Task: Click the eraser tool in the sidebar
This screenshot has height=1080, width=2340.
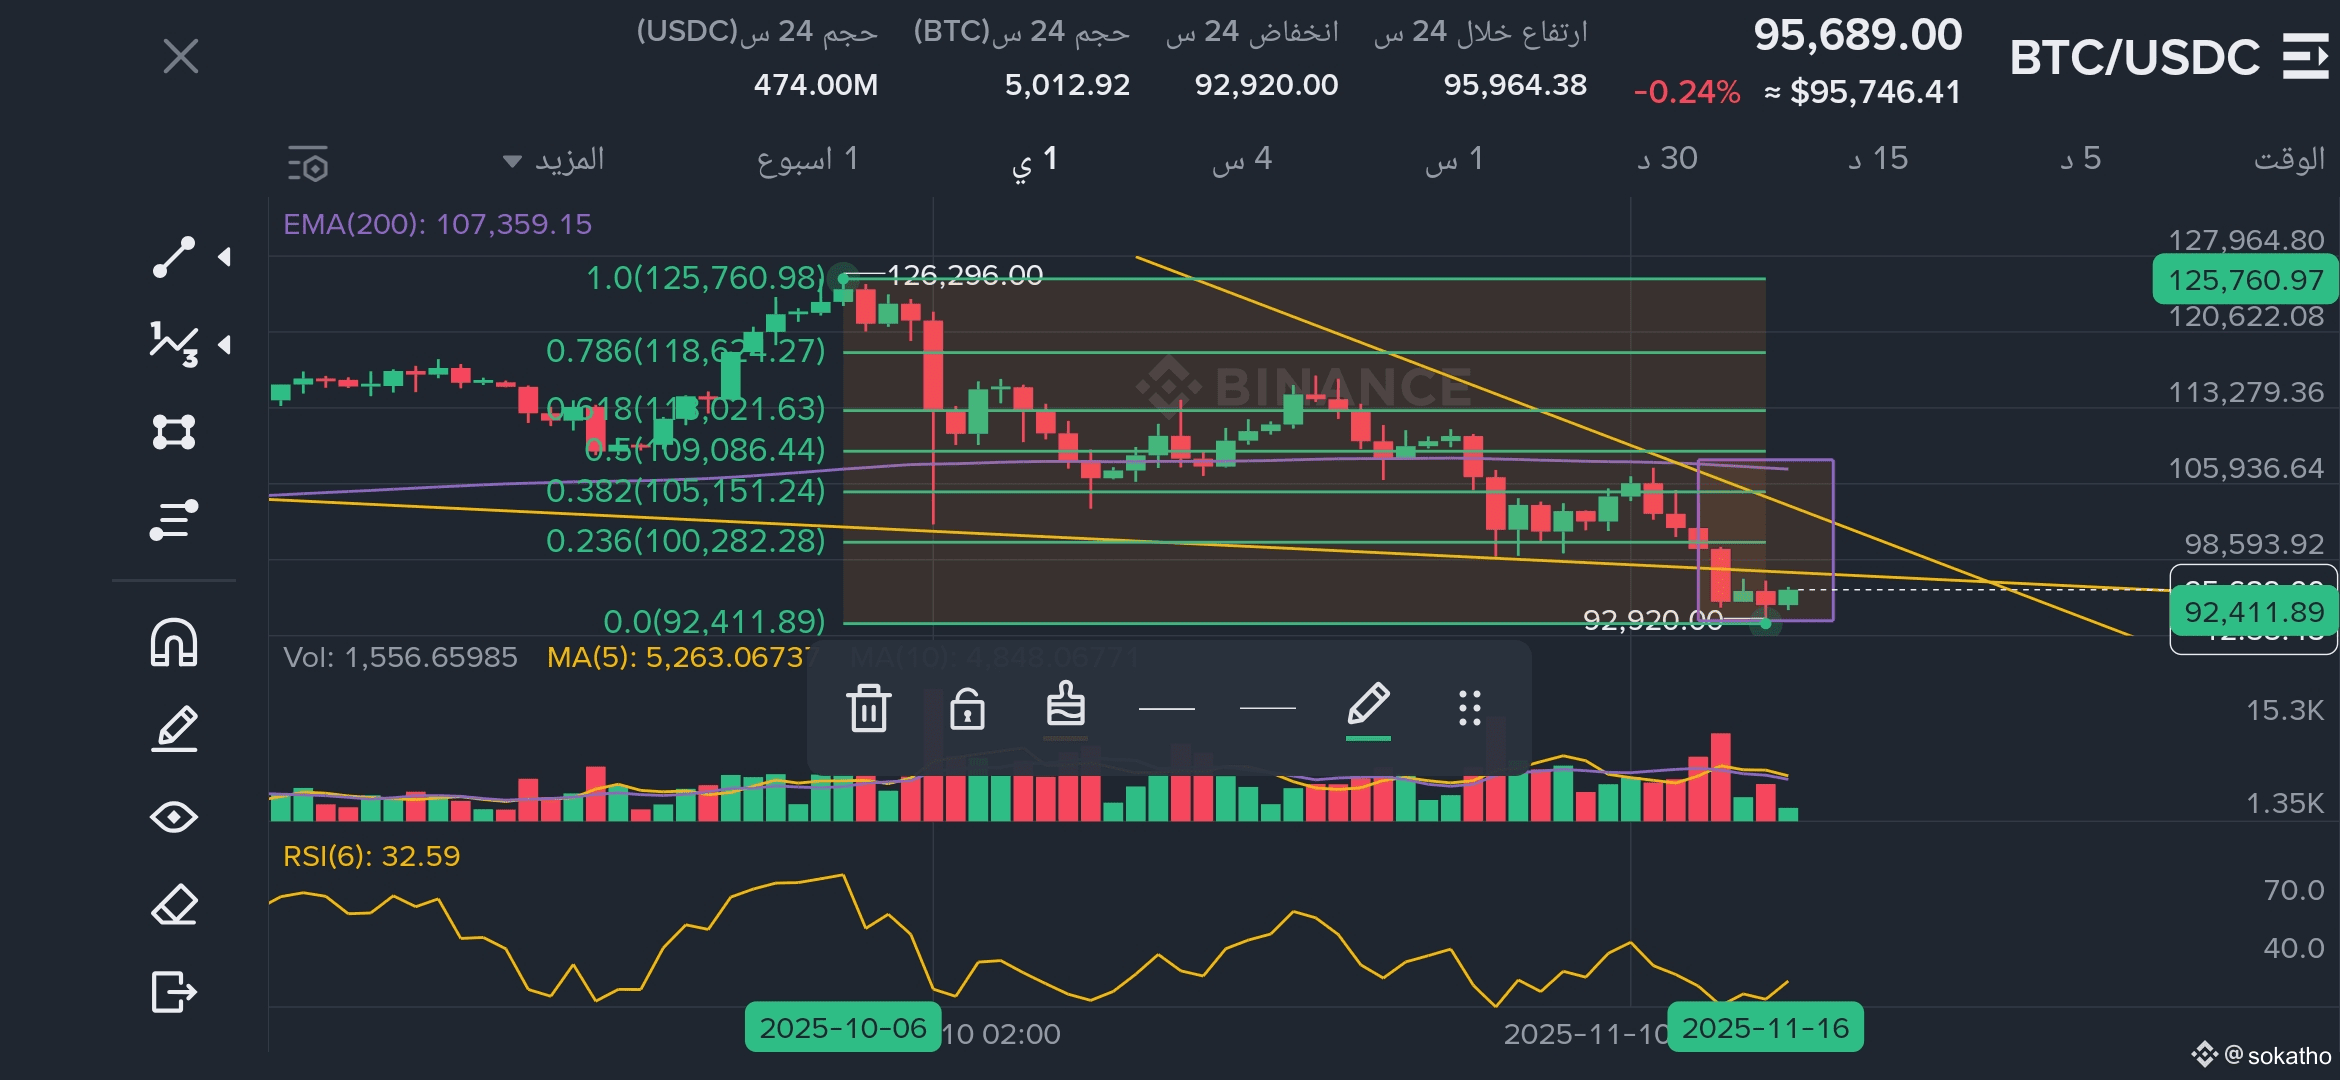Action: (173, 905)
